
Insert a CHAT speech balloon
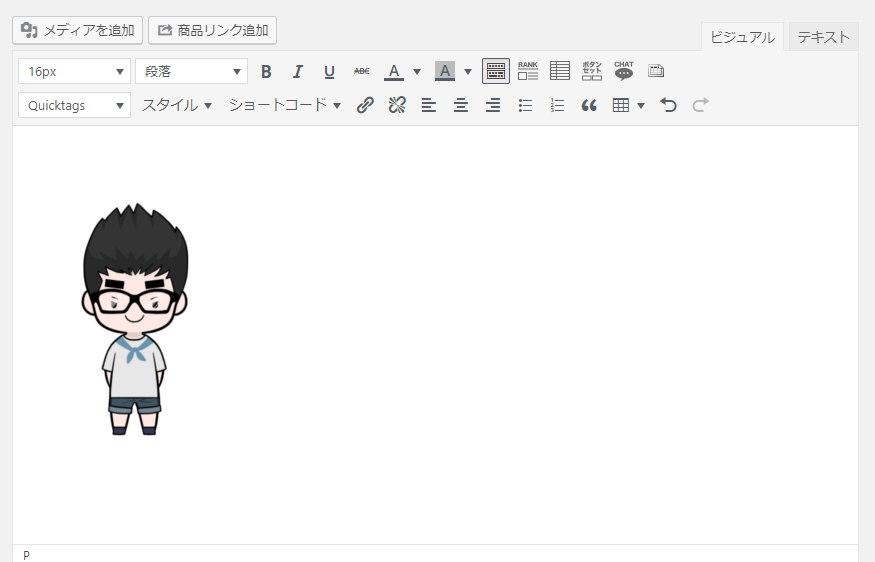(624, 71)
